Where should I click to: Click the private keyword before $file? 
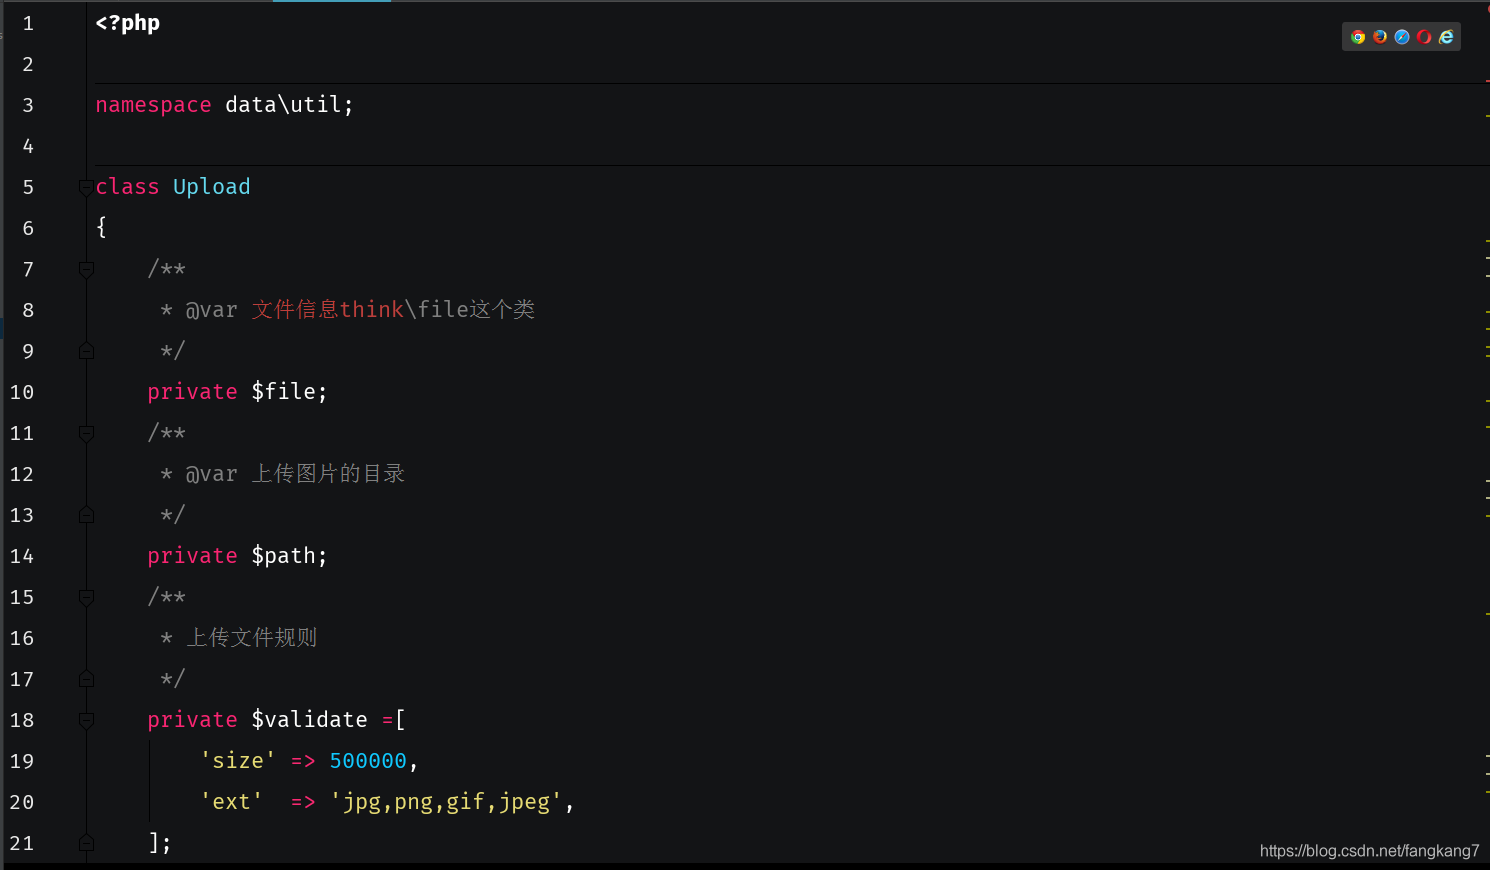(x=192, y=392)
